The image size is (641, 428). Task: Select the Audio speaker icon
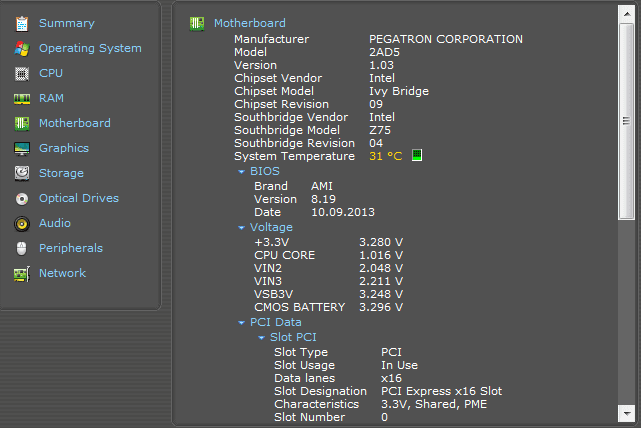(21, 223)
